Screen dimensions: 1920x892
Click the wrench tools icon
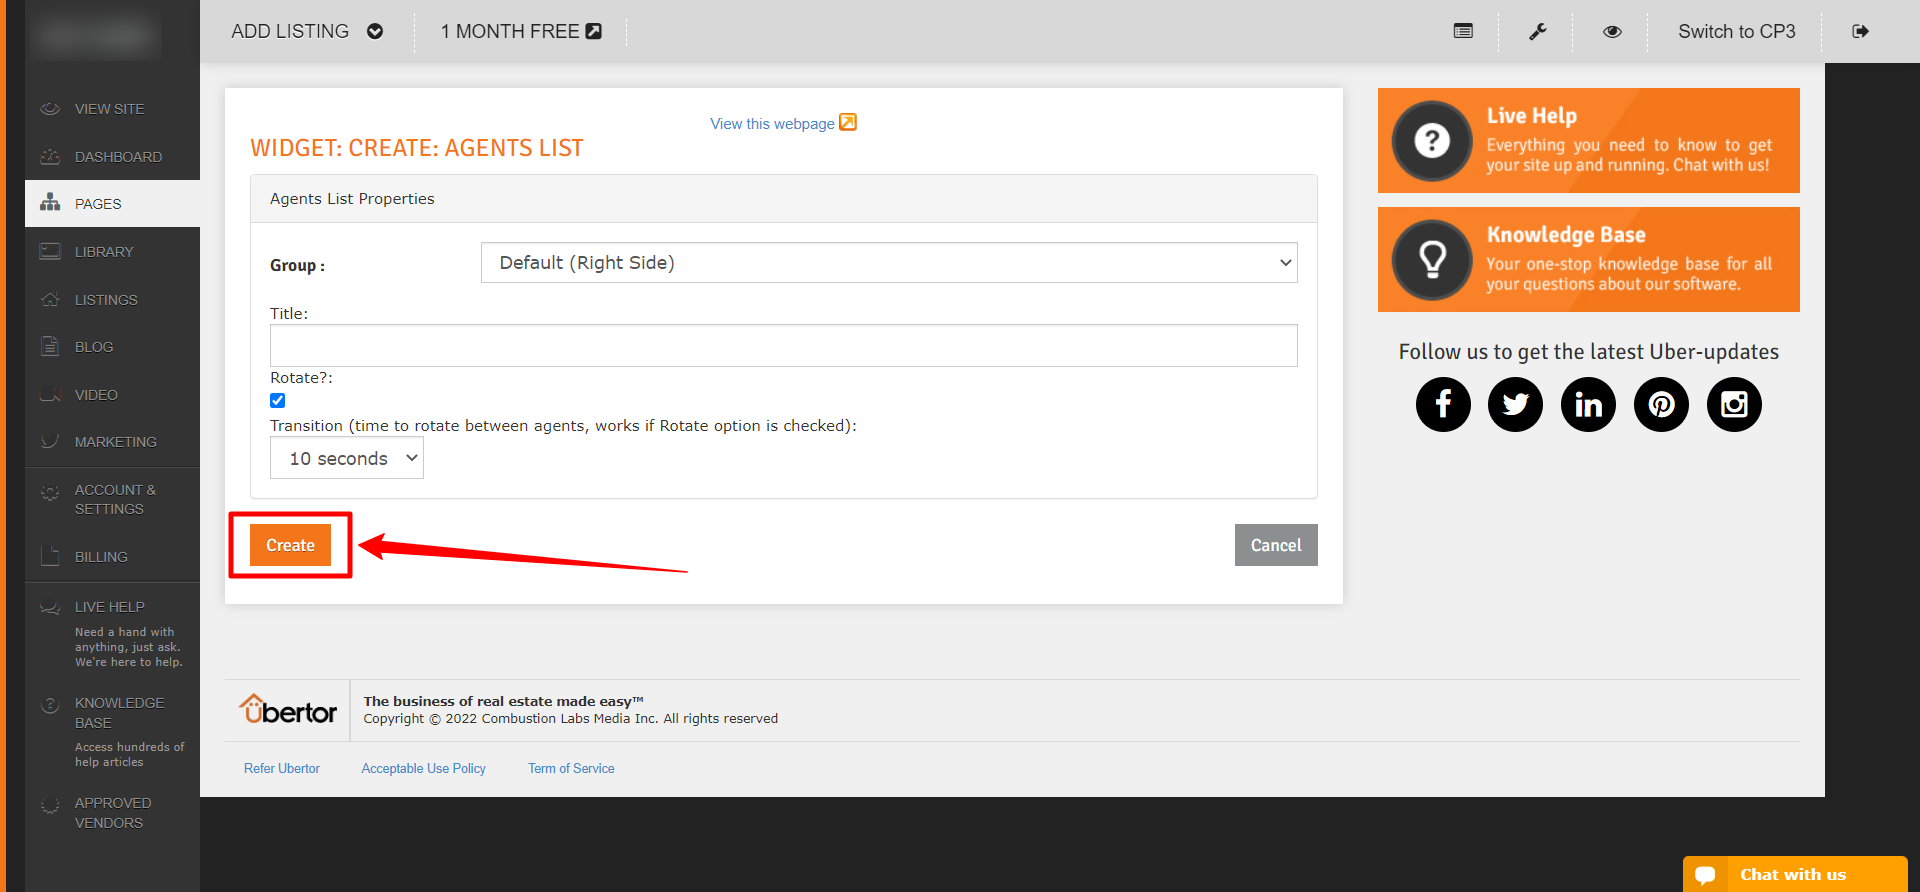1538,31
